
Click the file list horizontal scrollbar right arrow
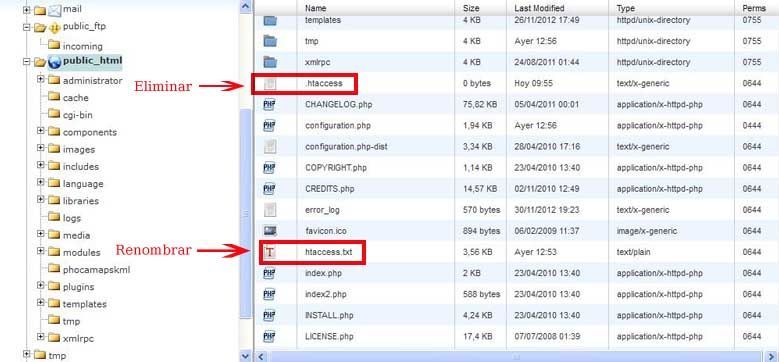click(772, 357)
